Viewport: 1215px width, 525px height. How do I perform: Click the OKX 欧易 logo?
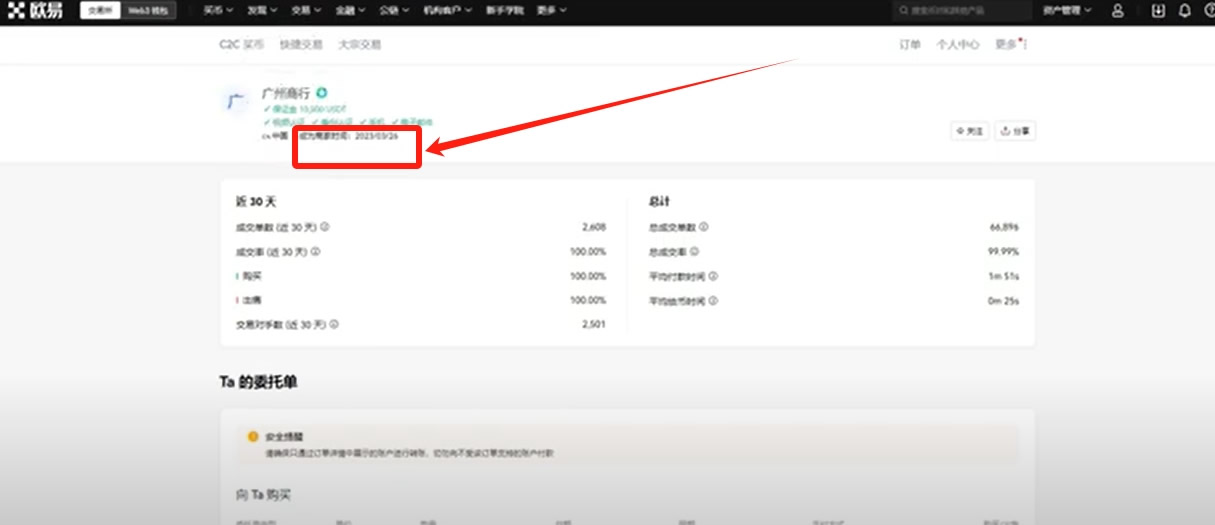pos(34,11)
